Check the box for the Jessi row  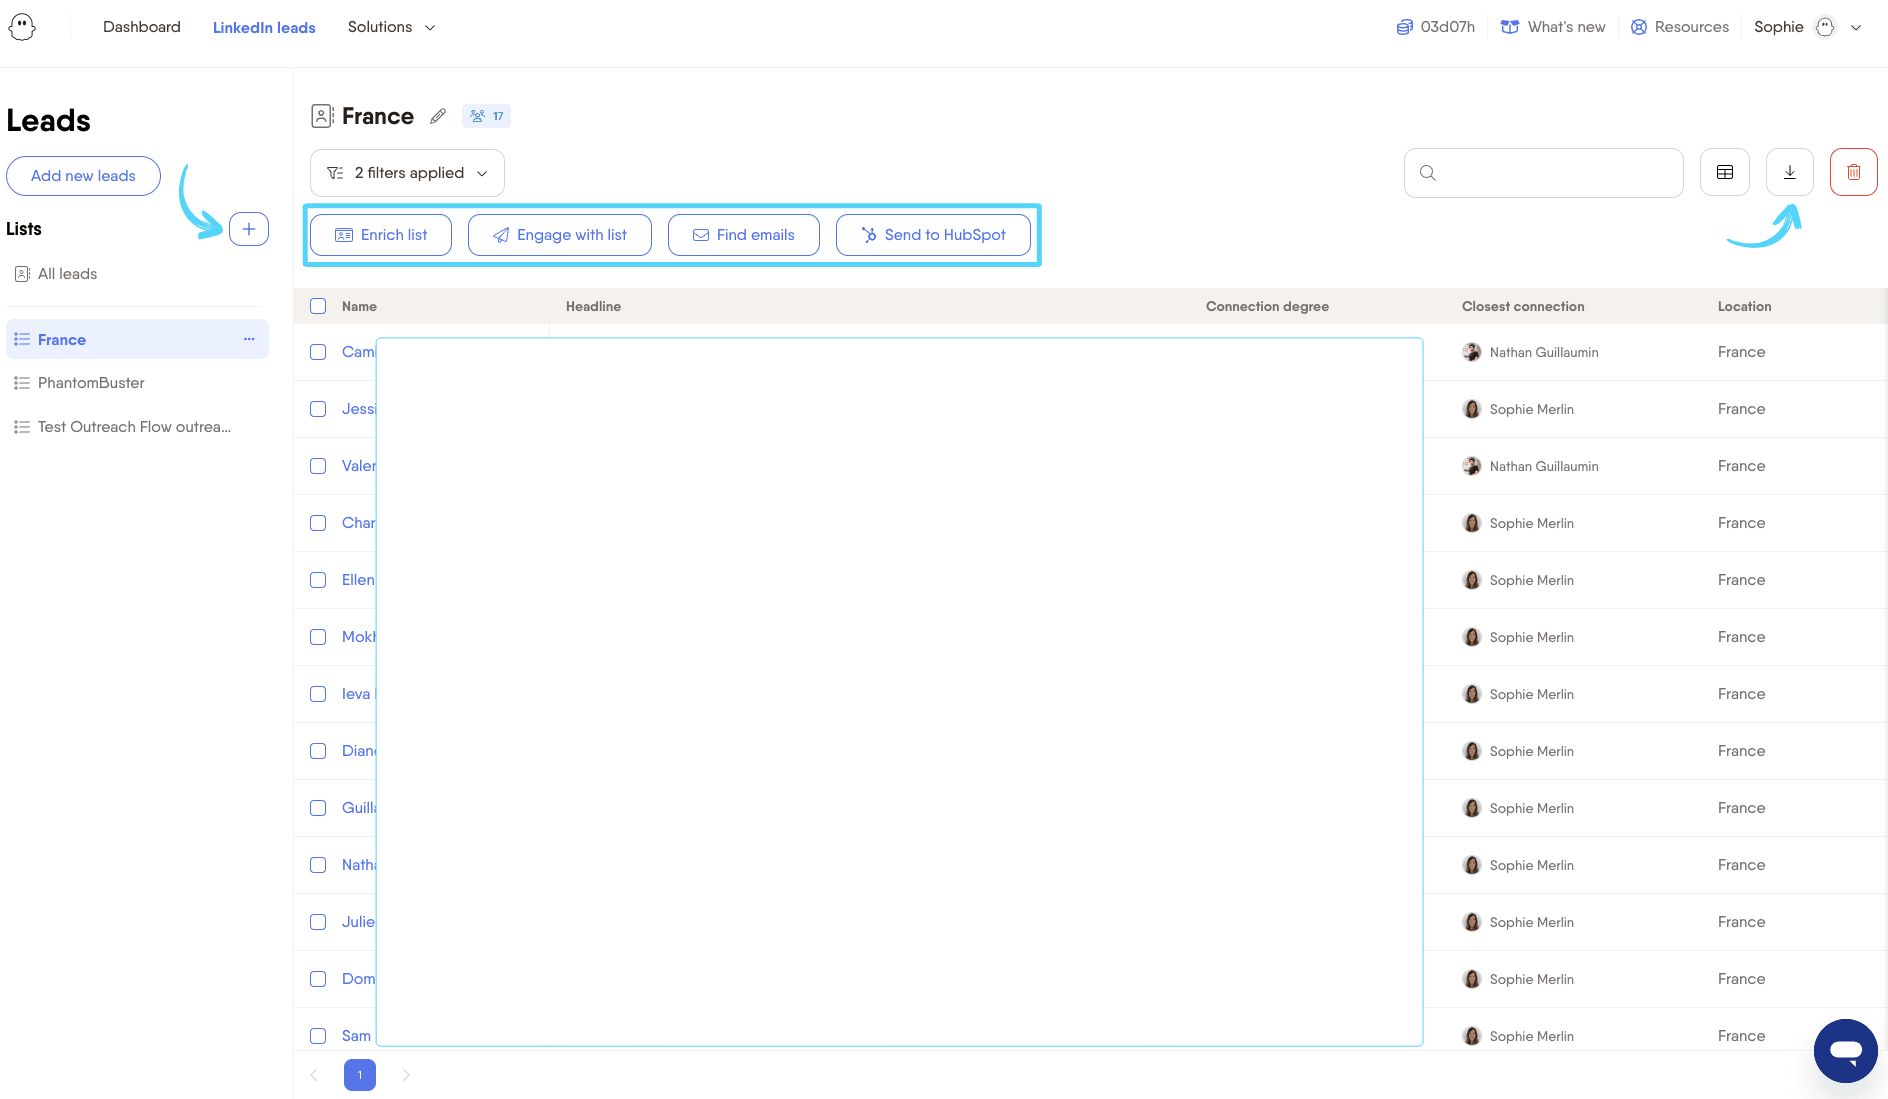tap(318, 409)
